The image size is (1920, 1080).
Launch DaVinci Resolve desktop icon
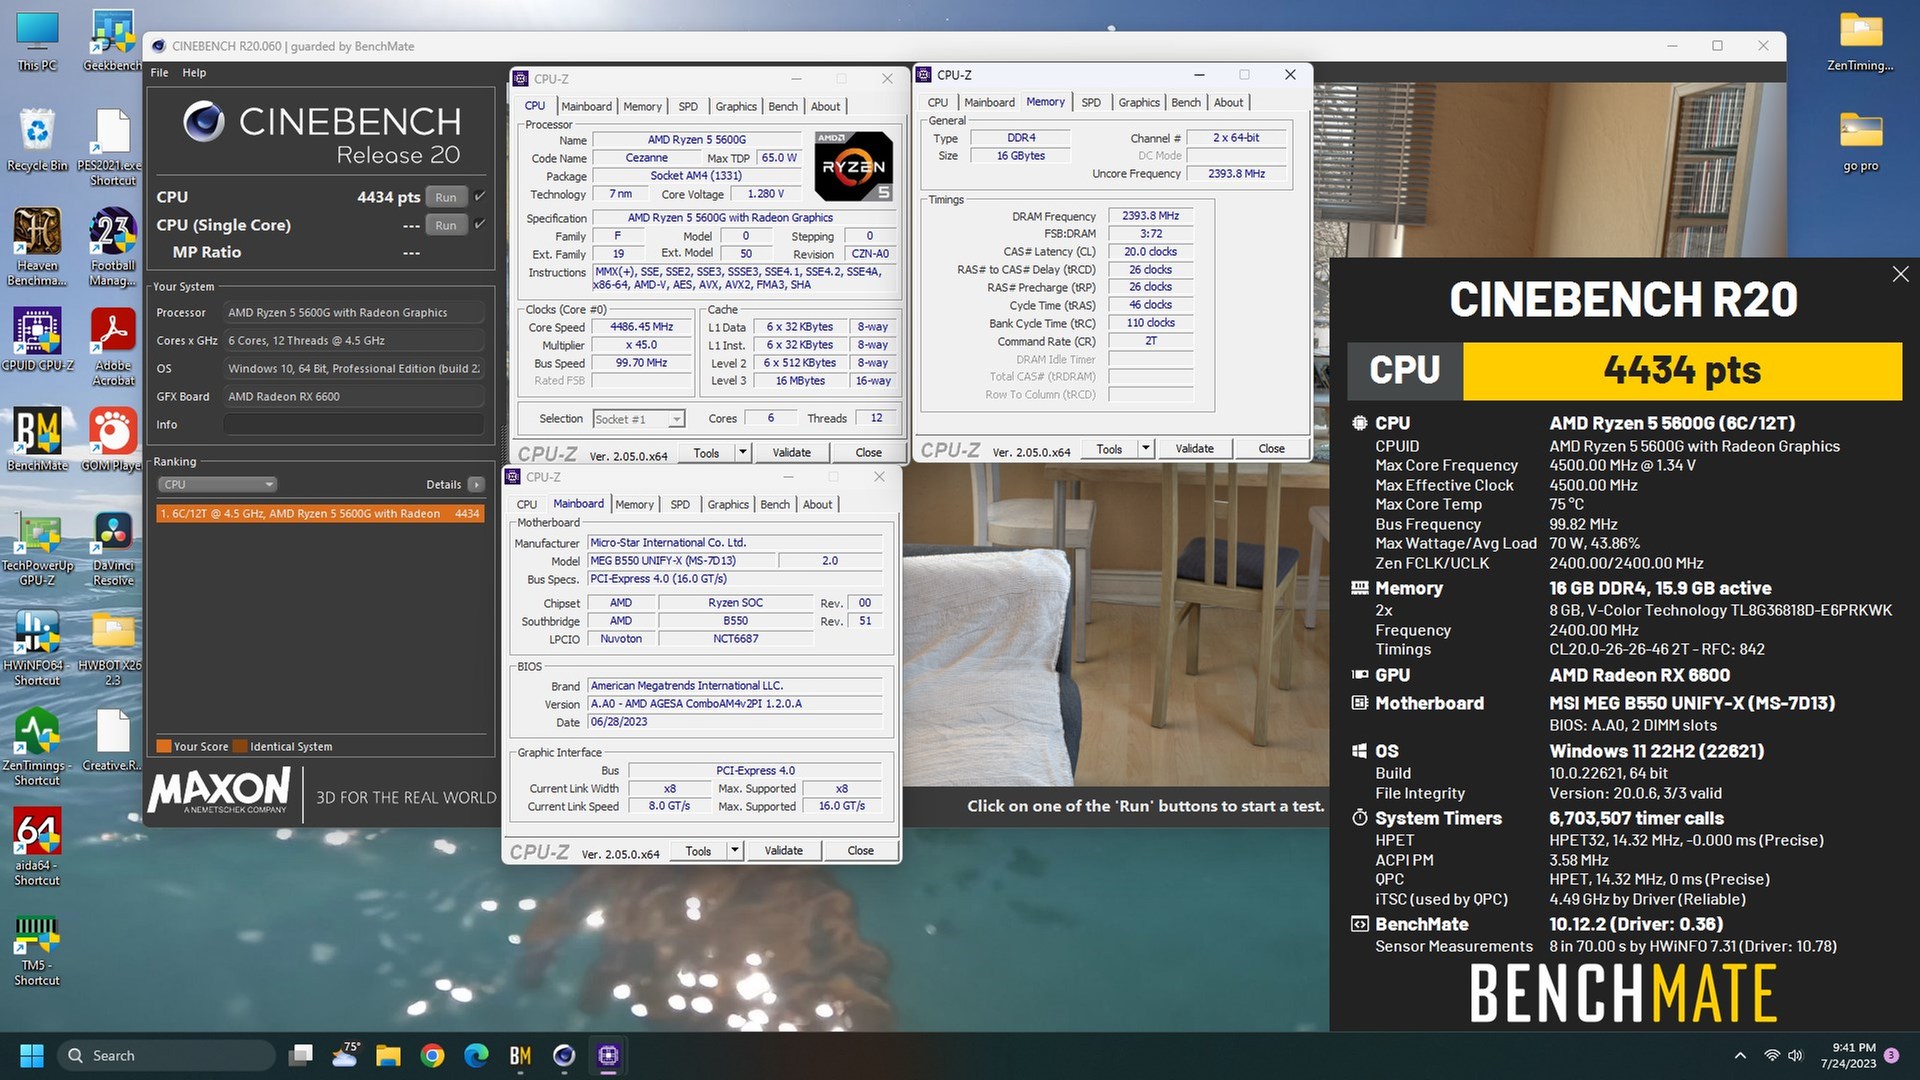[113, 548]
